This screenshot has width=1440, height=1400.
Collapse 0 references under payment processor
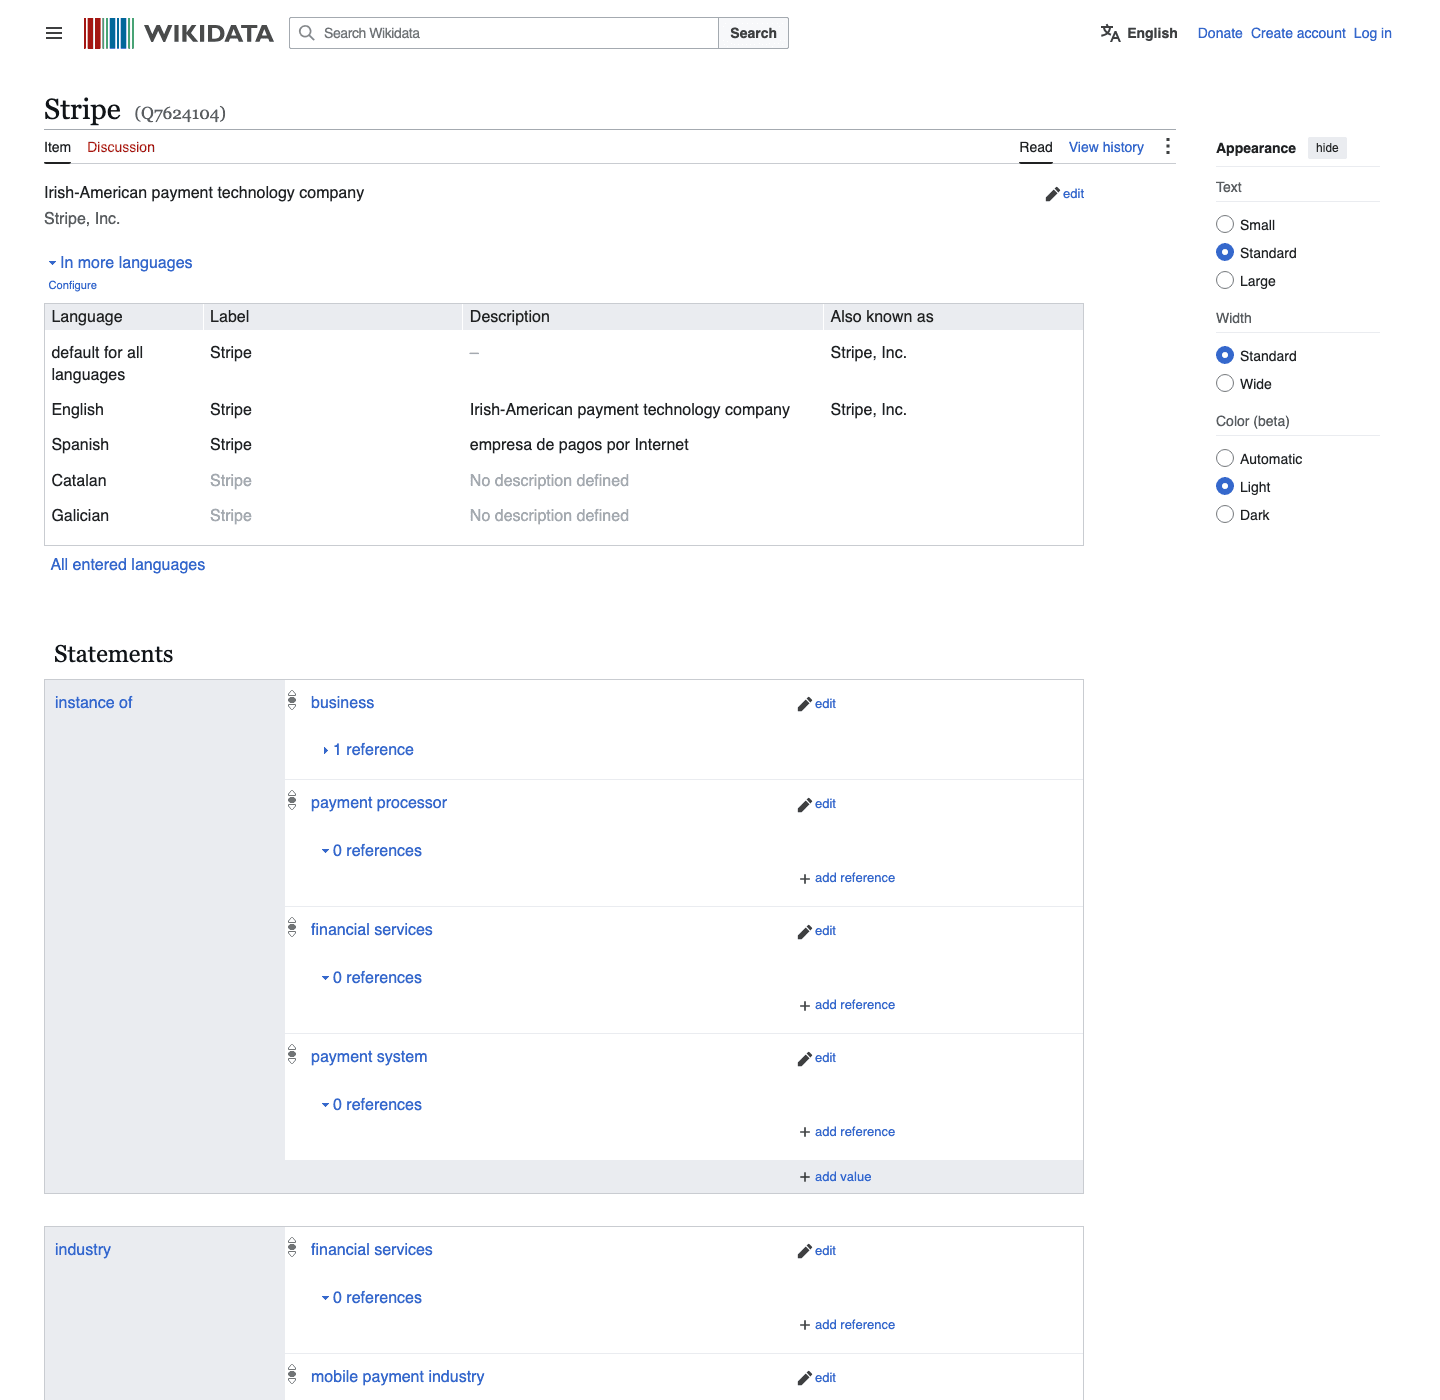372,851
